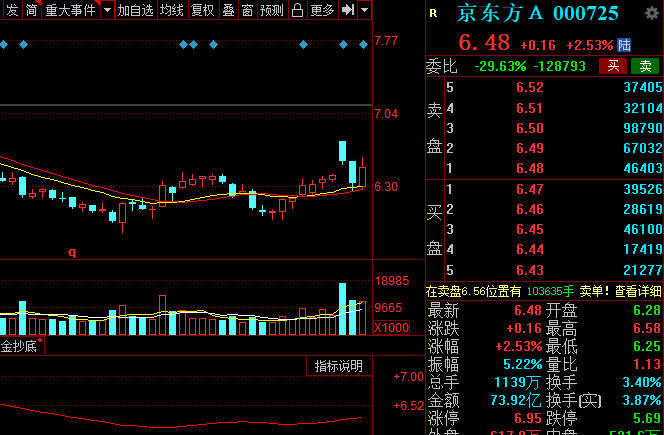Click the 总手 value 1139万

click(x=517, y=382)
